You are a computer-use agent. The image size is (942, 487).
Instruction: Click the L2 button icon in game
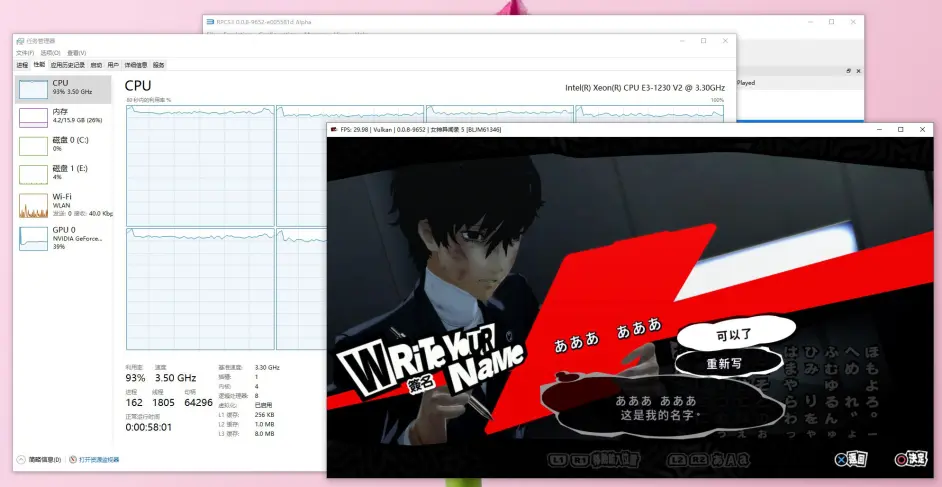pos(678,460)
